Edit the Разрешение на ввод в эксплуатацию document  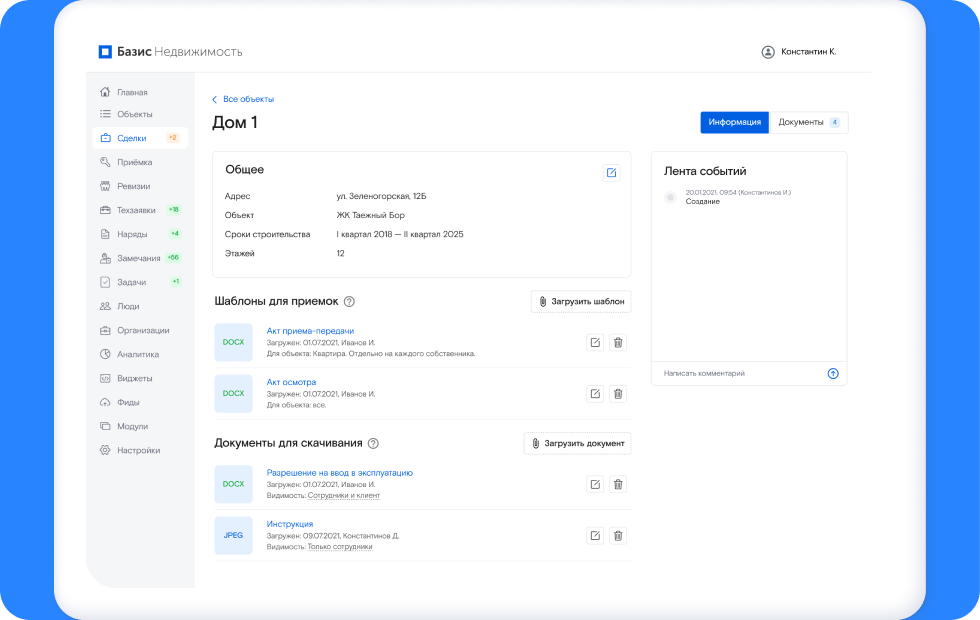pos(595,484)
